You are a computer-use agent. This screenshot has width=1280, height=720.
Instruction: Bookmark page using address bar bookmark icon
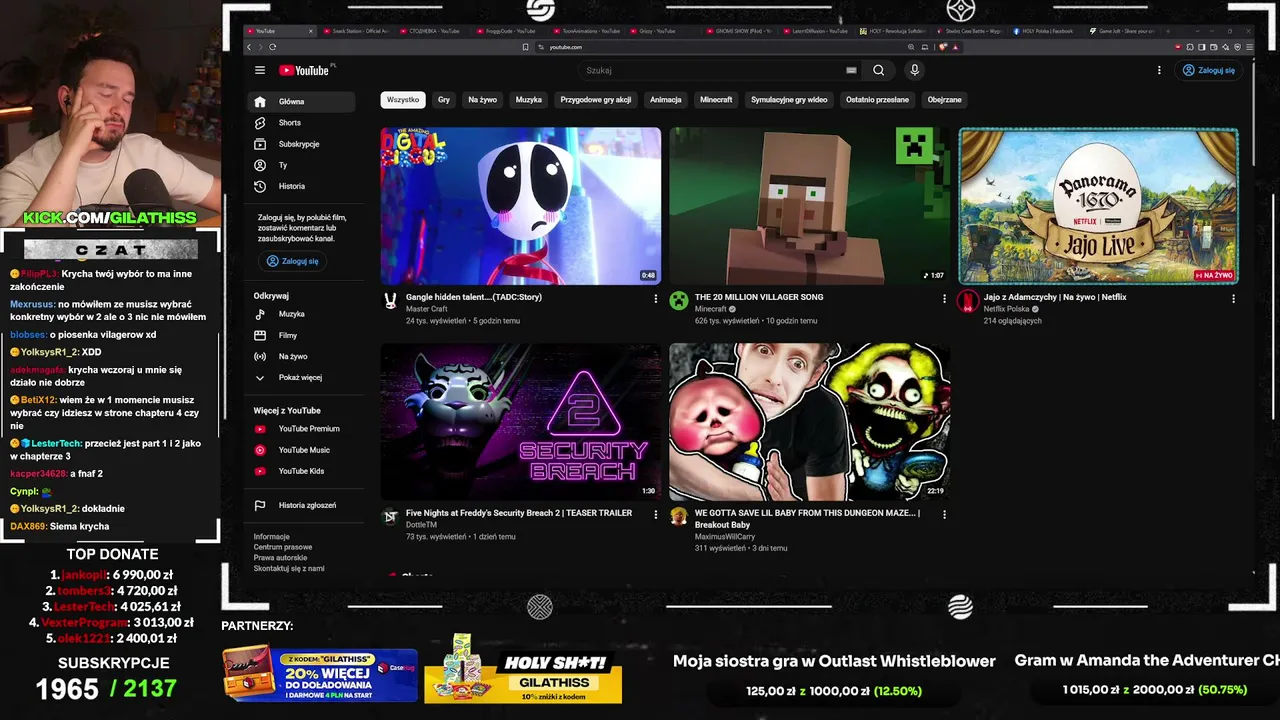coord(525,47)
